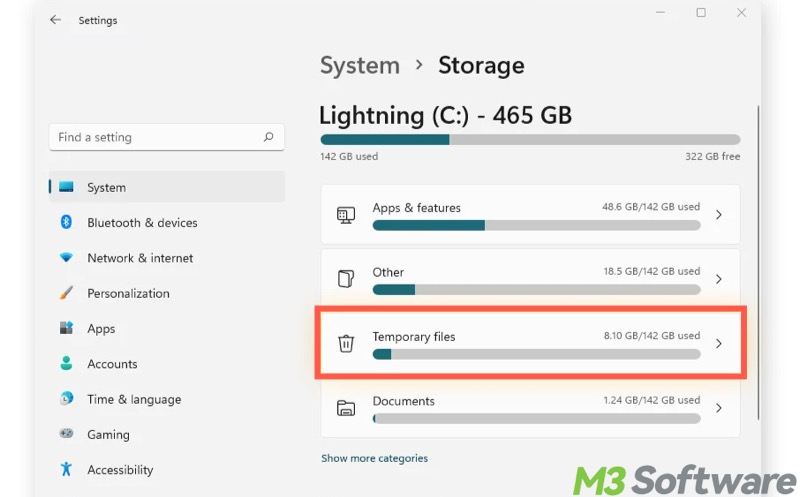800x497 pixels.
Task: Click the Documents folder icon
Action: pos(346,408)
